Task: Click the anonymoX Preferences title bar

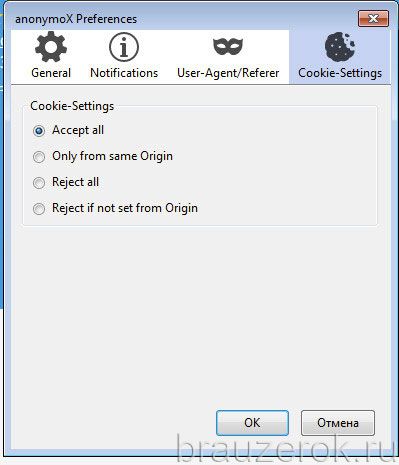Action: coord(180,19)
